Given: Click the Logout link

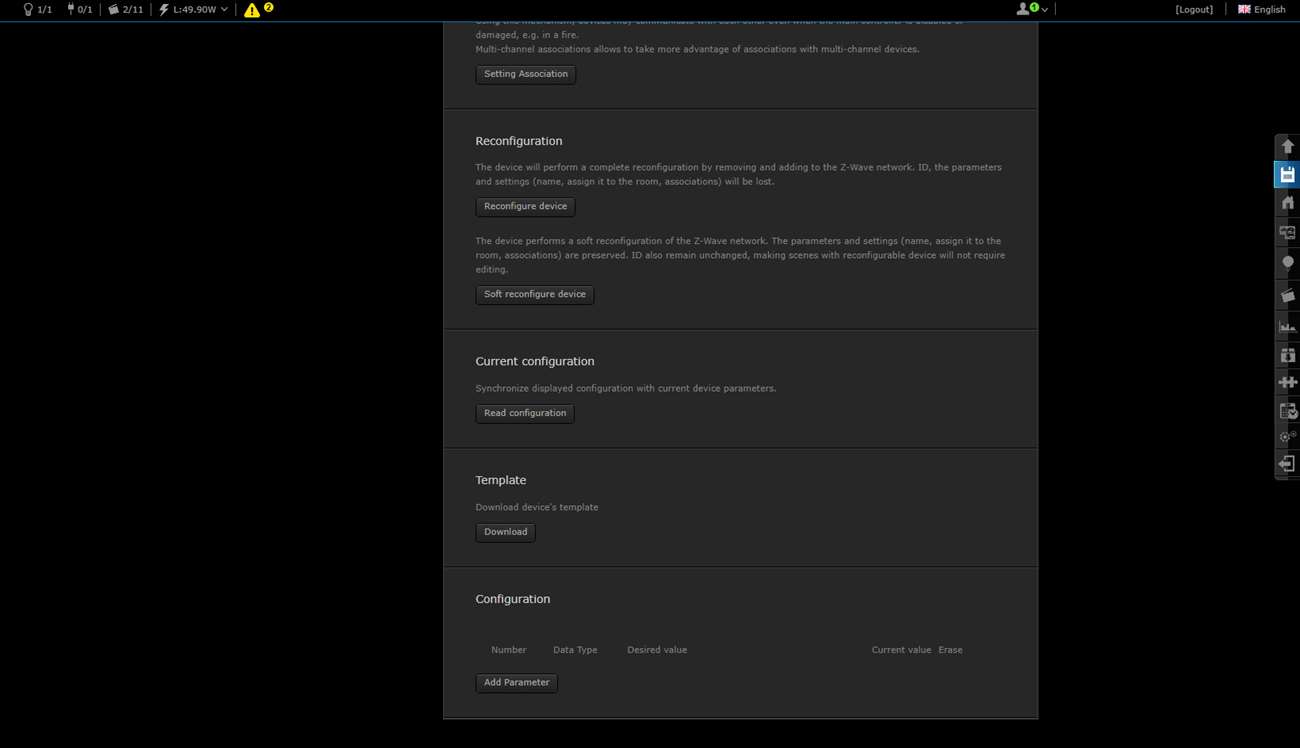Looking at the screenshot, I should click(1194, 10).
